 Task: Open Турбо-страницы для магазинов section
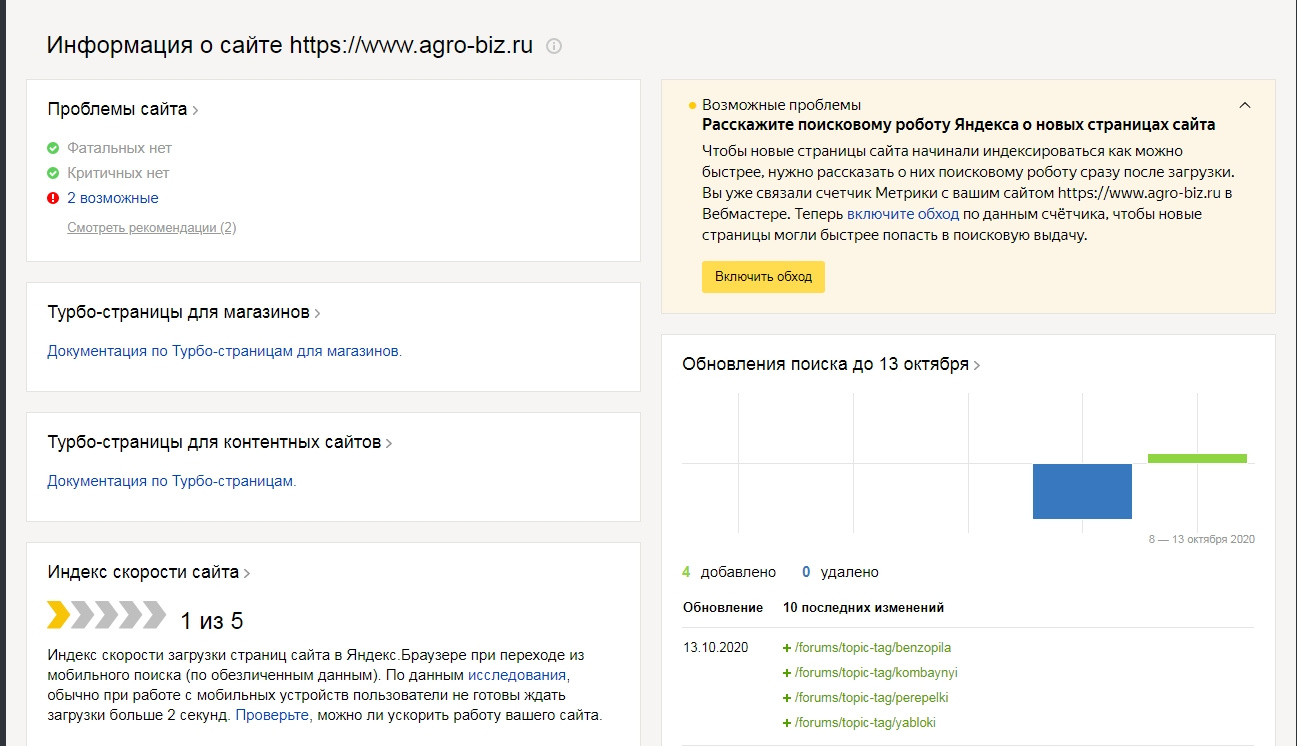(184, 312)
